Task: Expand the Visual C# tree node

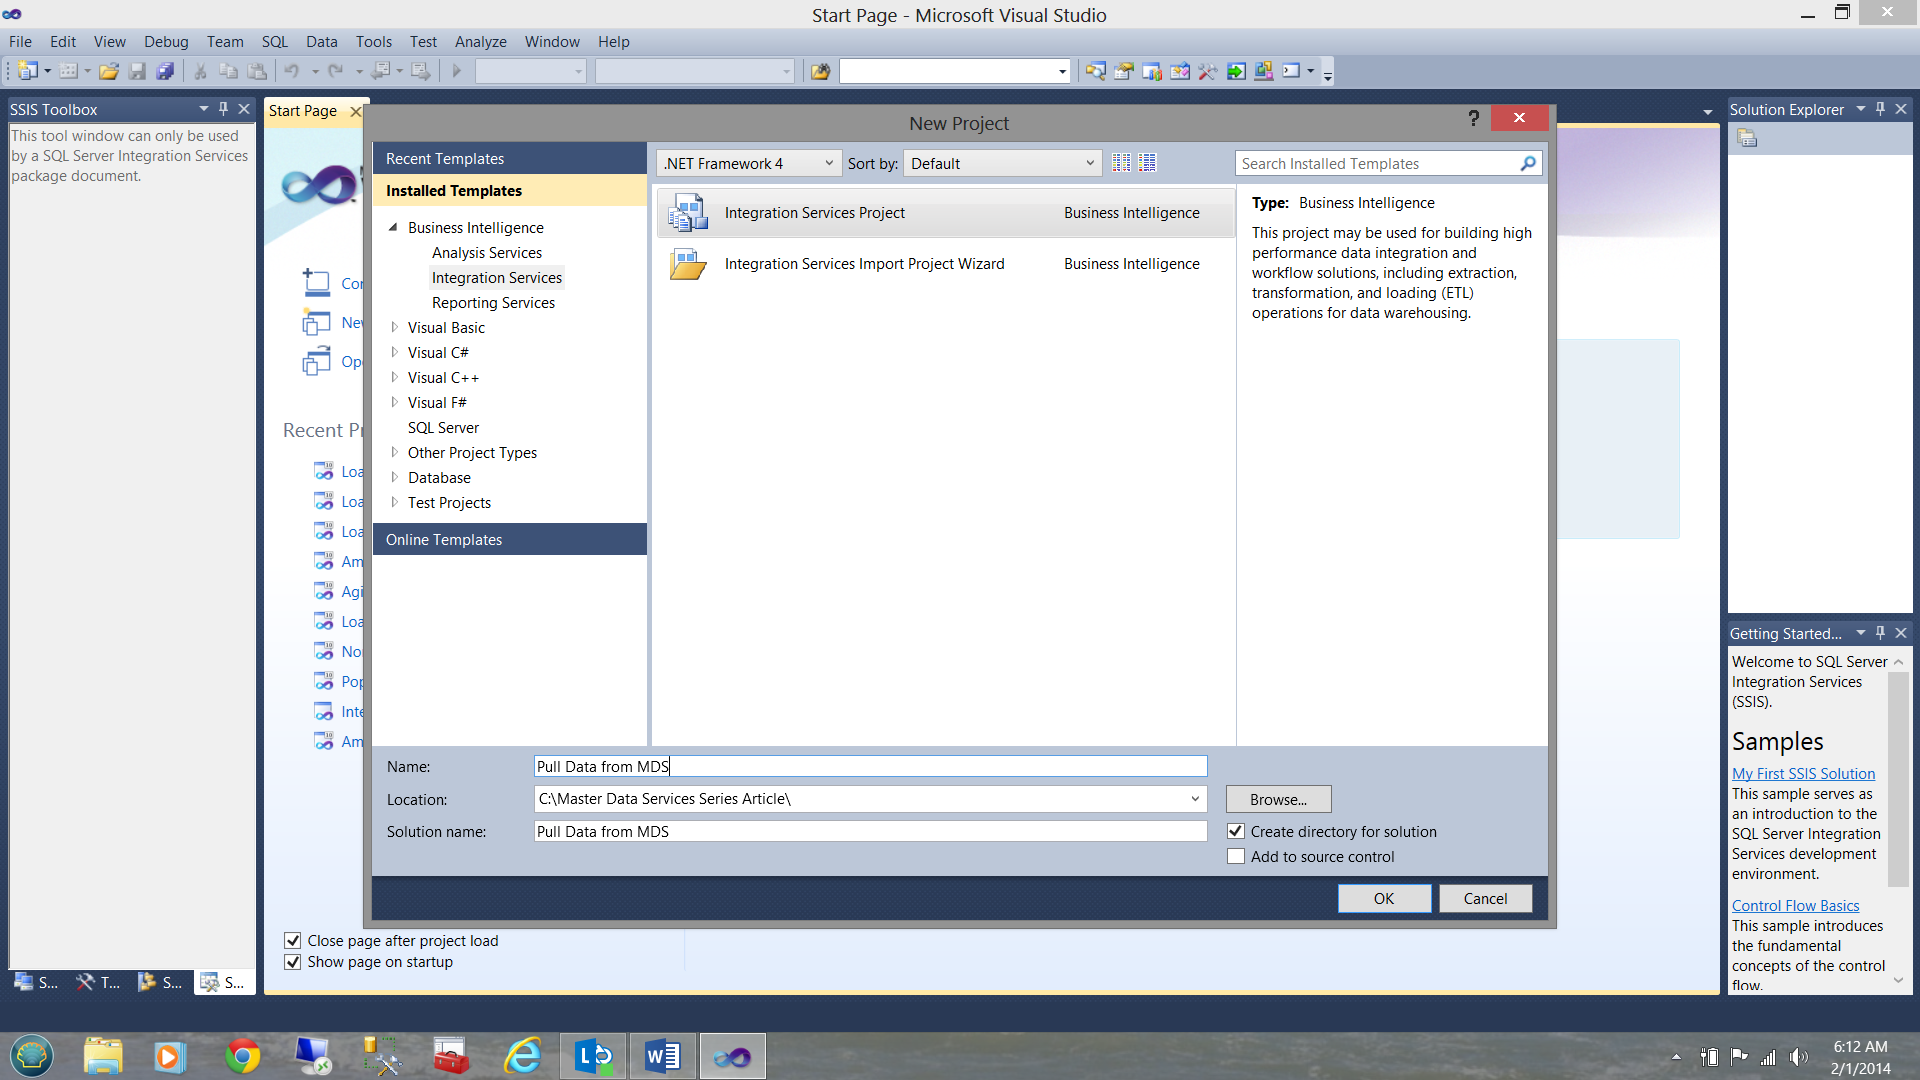Action: click(394, 352)
